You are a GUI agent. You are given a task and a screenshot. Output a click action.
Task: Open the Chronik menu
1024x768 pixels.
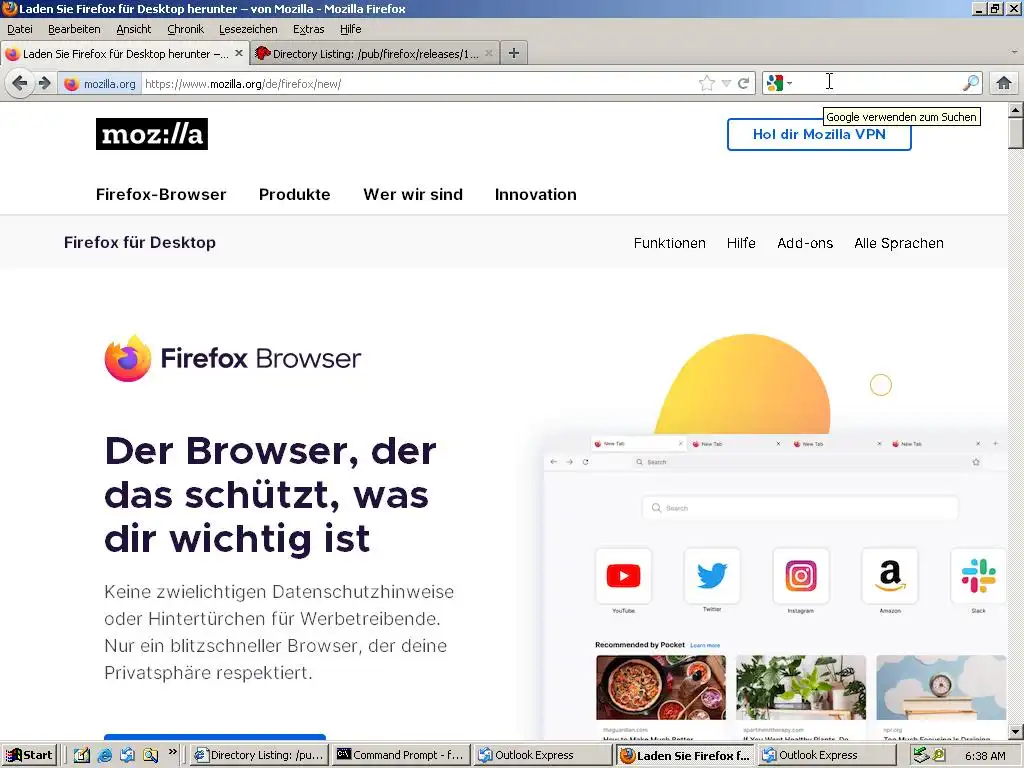click(x=185, y=29)
